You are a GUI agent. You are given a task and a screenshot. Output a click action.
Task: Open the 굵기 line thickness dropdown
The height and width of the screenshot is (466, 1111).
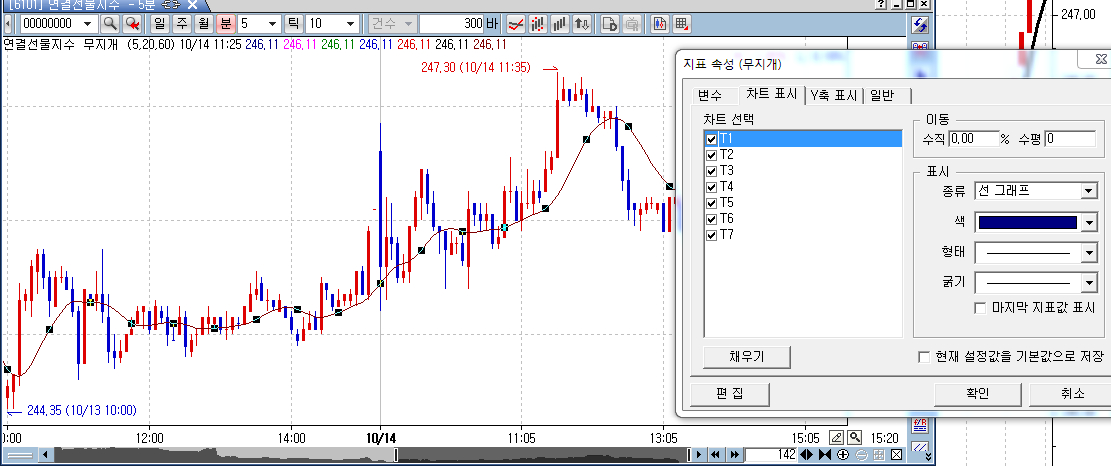coord(1089,283)
